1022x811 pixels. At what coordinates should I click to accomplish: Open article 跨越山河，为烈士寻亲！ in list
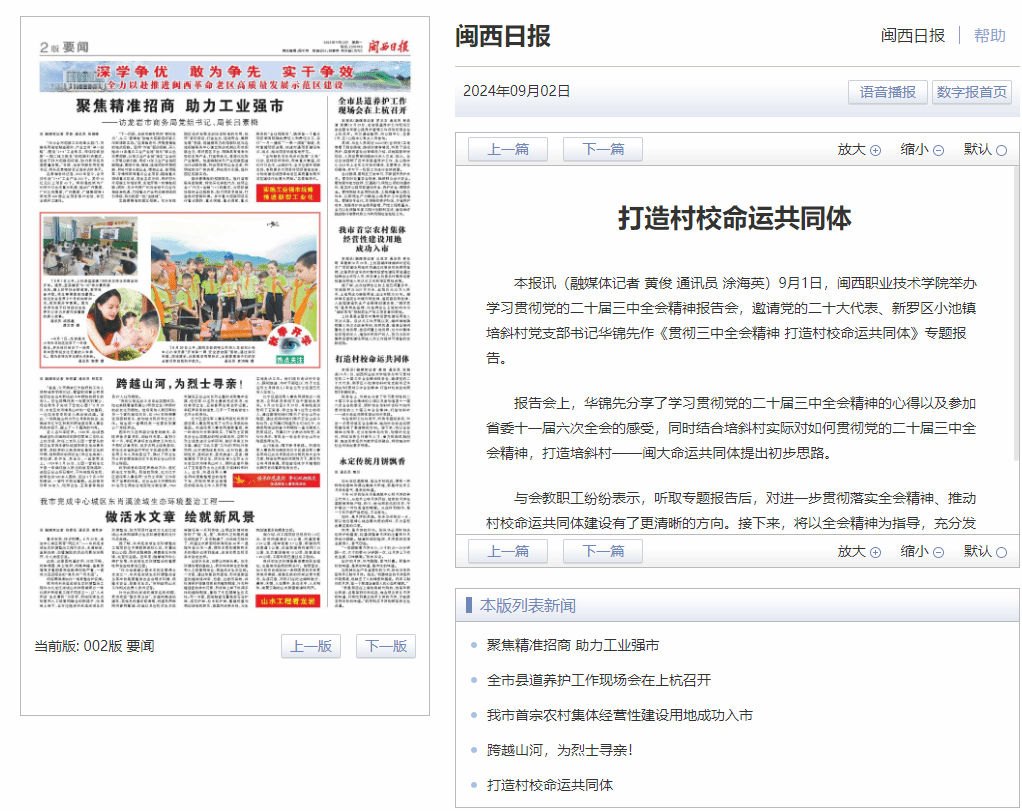coord(559,750)
